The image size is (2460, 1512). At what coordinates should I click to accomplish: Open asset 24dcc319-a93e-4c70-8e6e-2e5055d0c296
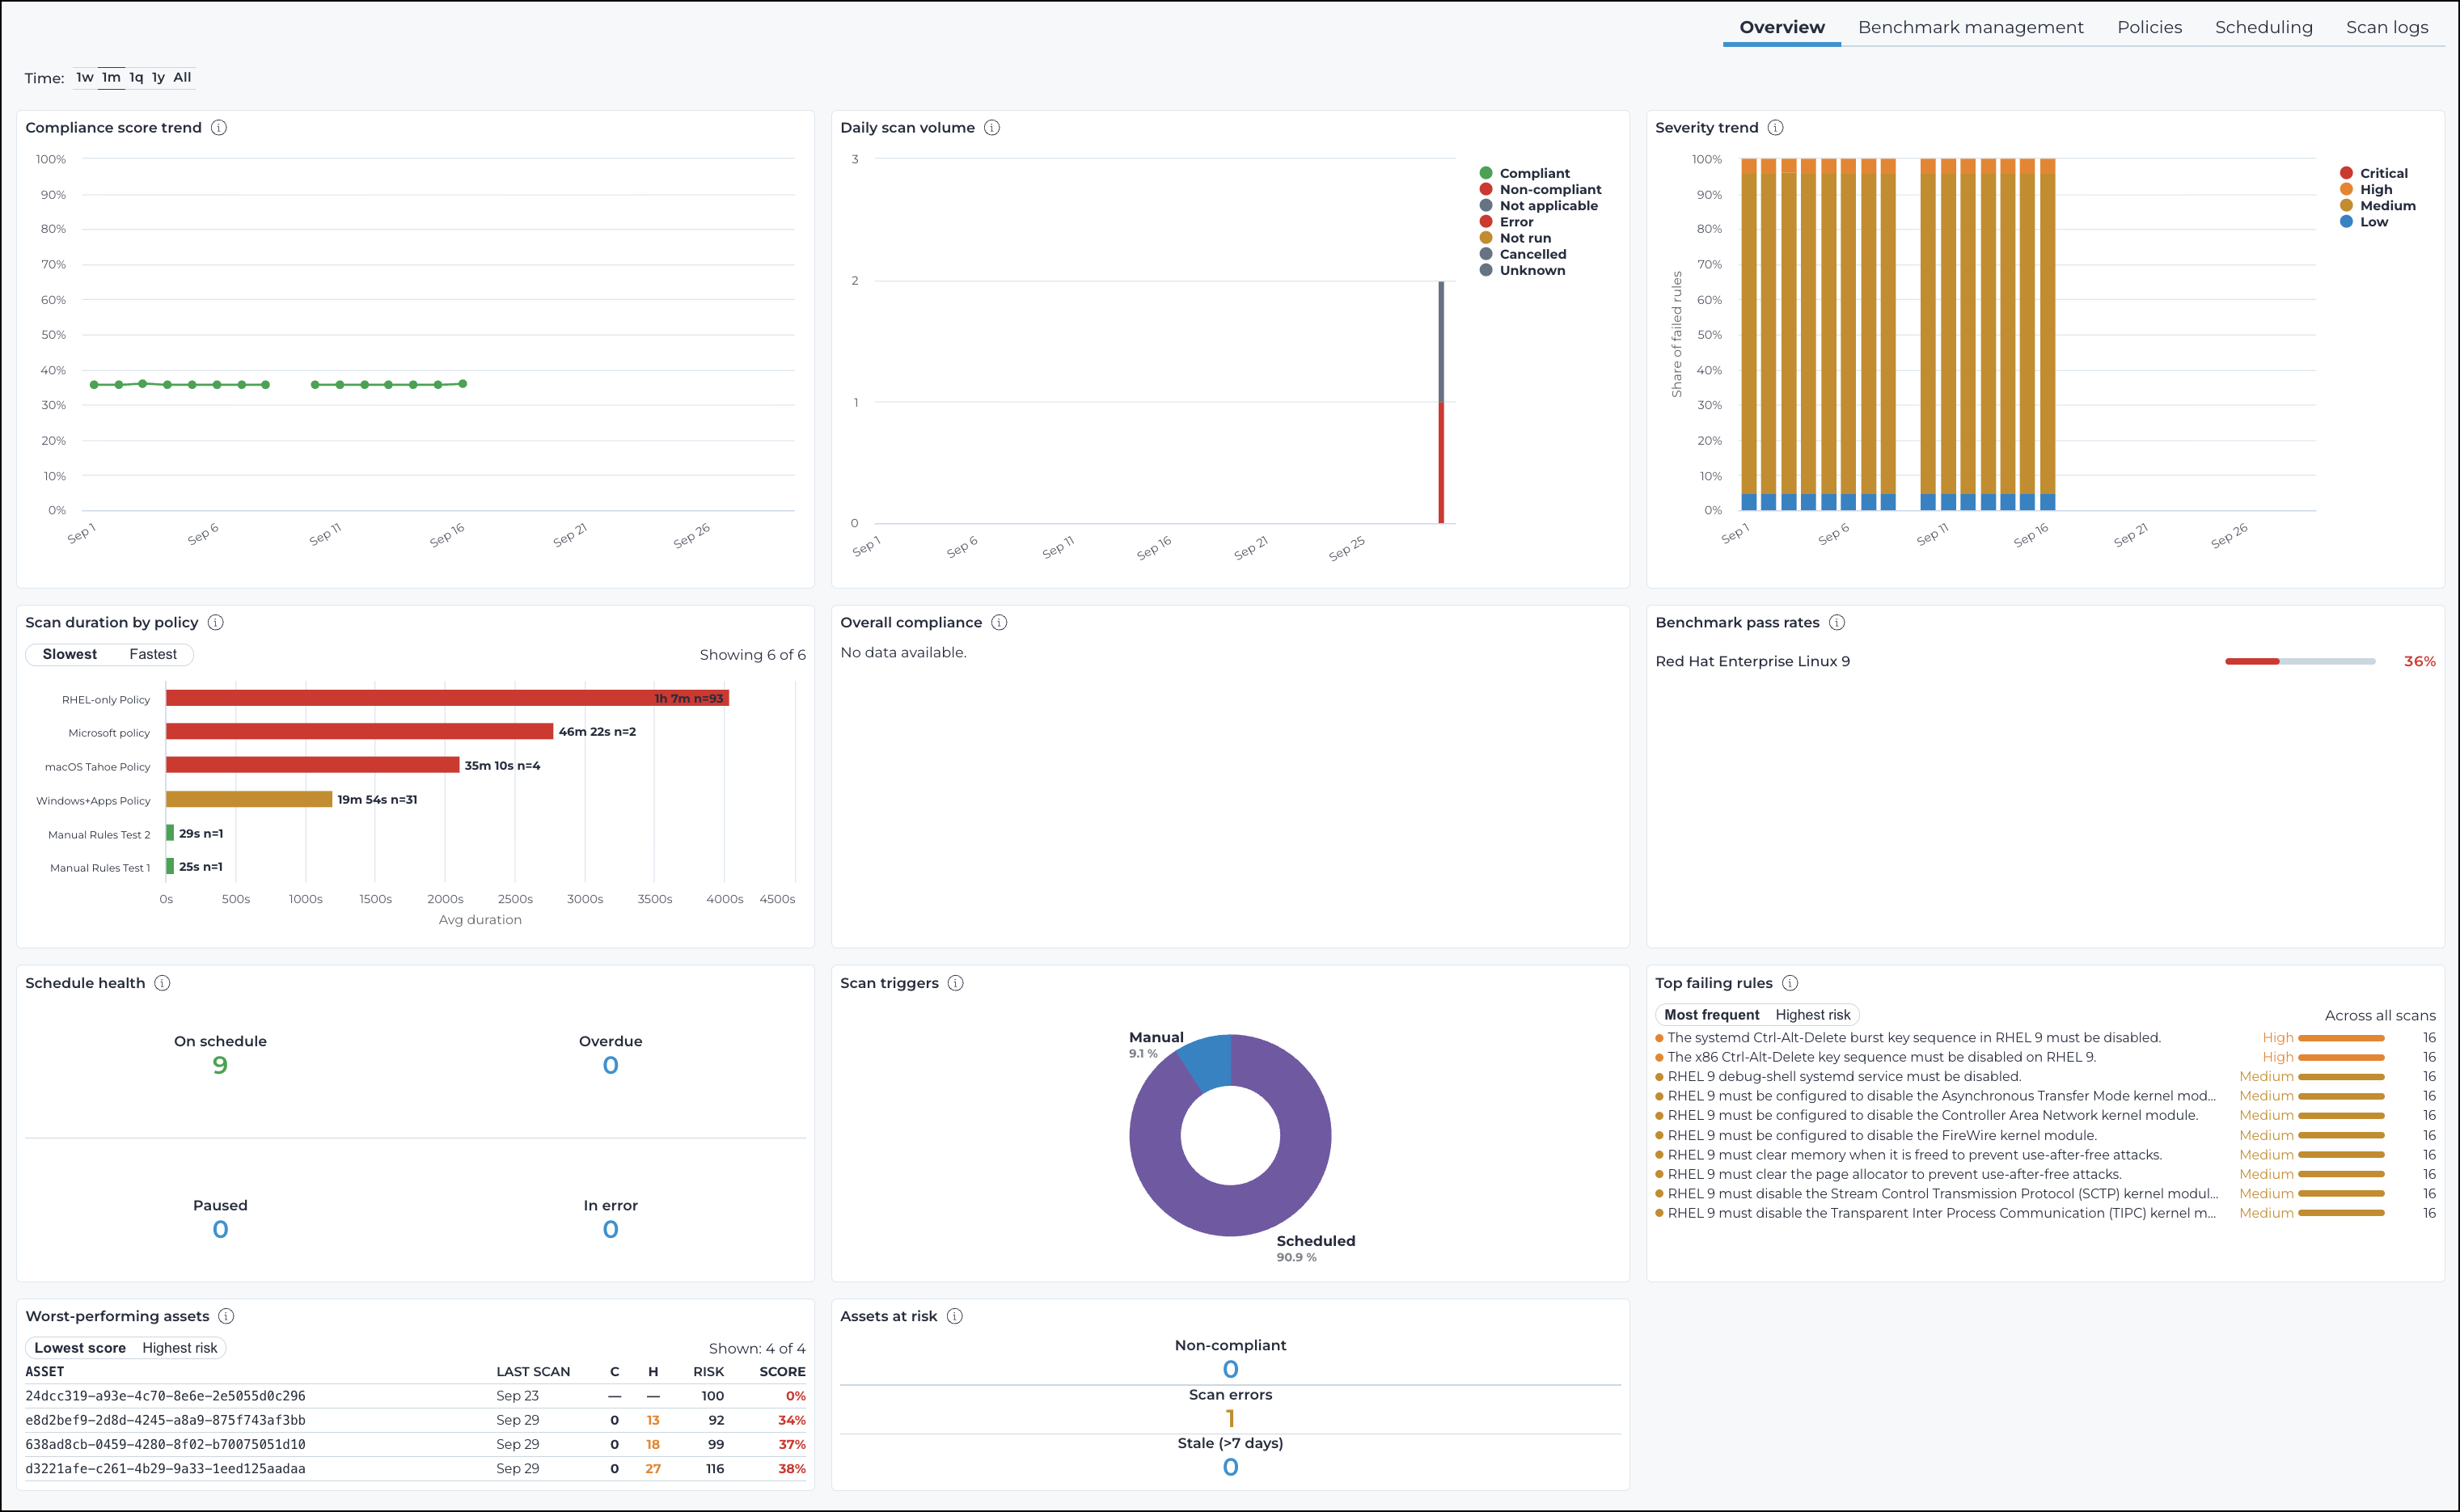165,1396
